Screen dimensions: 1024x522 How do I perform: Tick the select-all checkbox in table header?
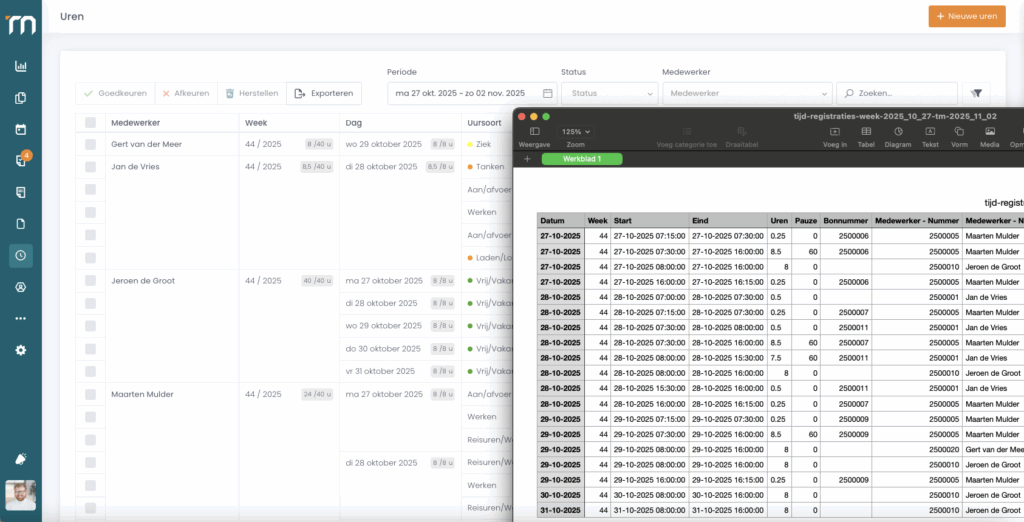(x=91, y=122)
